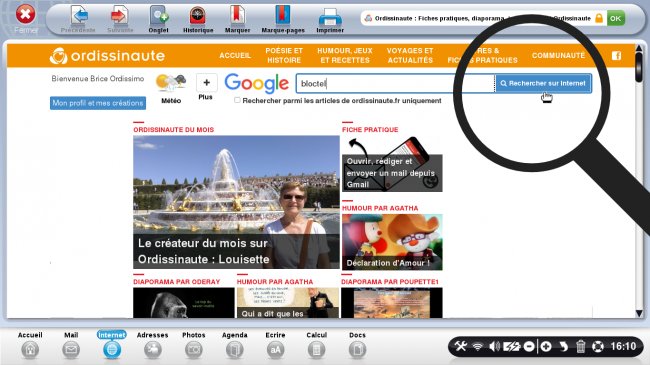
Task: Open the Historique browsing history
Action: tap(198, 15)
